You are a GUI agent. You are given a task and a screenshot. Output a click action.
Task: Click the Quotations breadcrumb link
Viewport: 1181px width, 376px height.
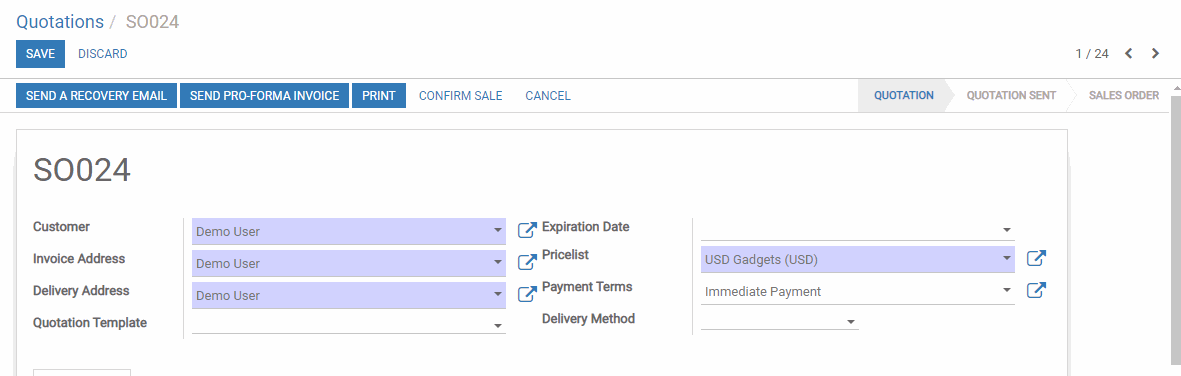click(60, 22)
